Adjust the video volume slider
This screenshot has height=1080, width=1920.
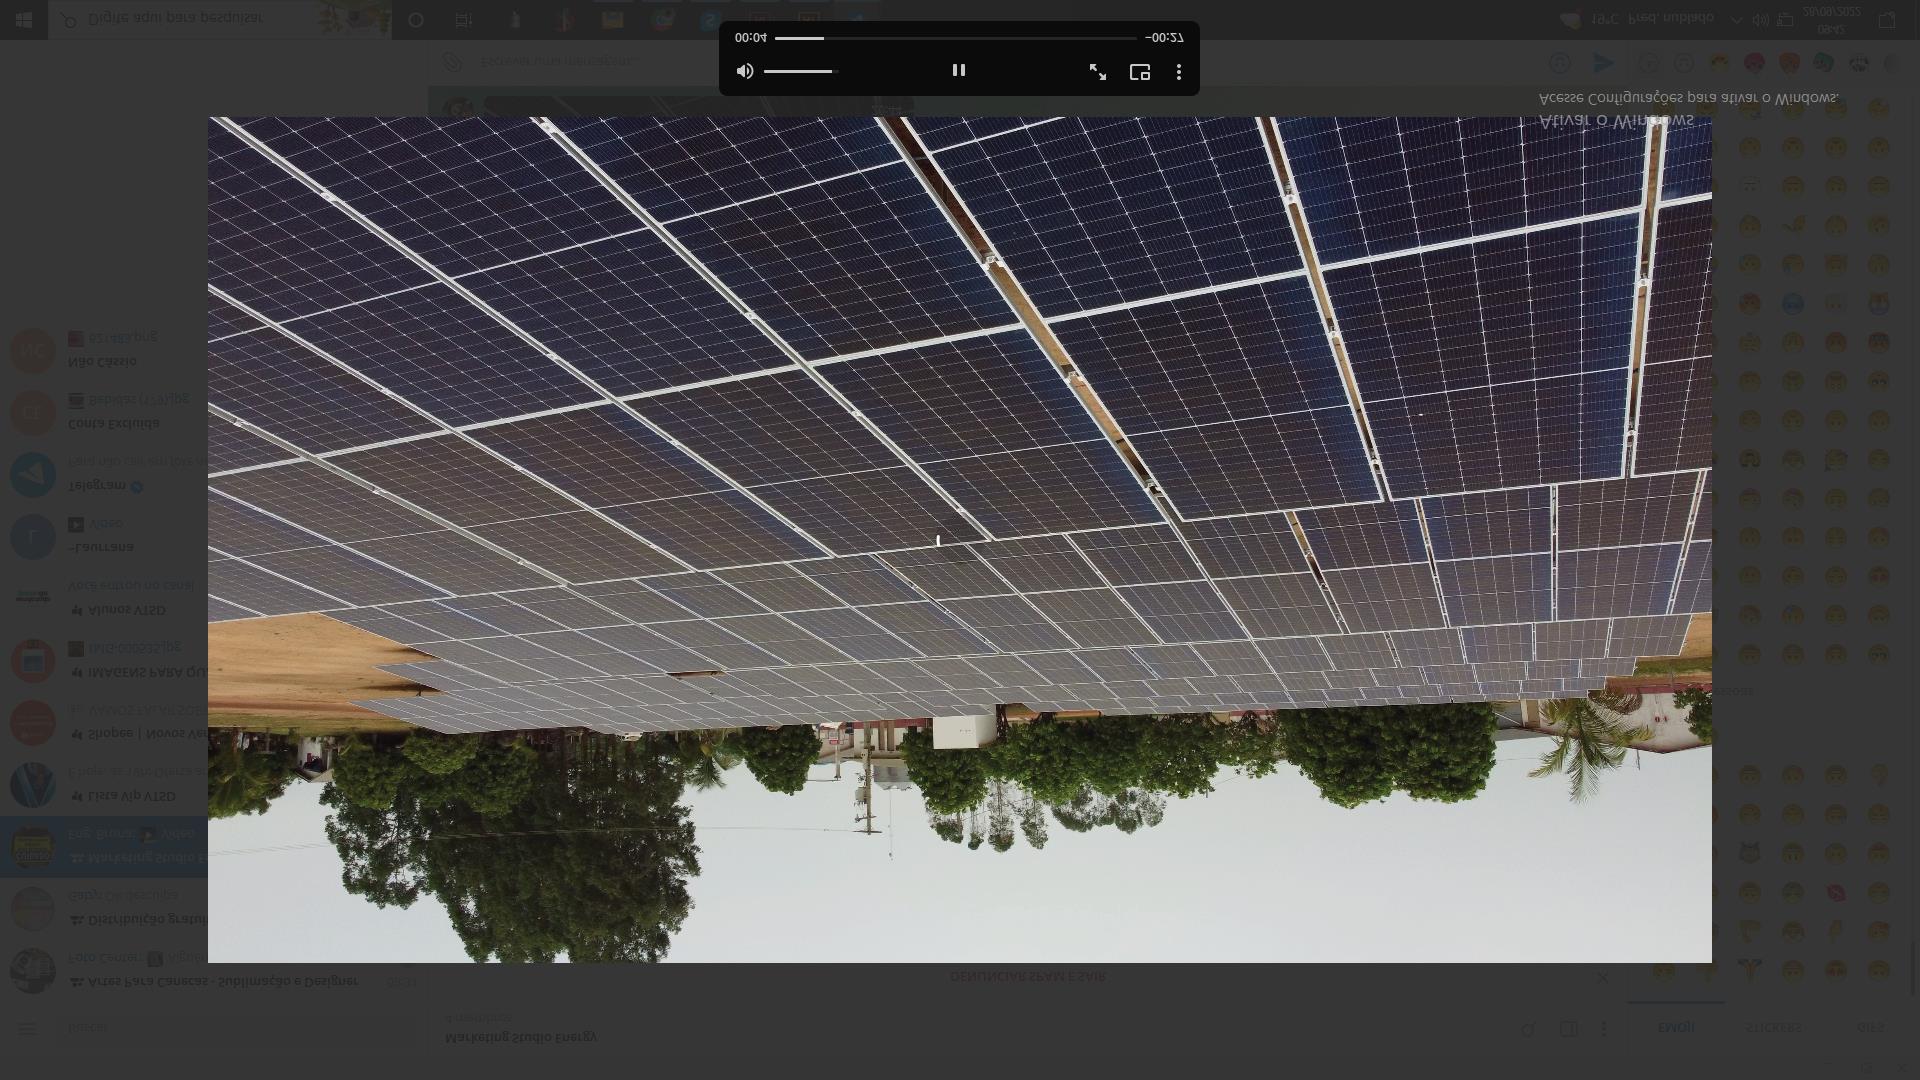[x=798, y=72]
